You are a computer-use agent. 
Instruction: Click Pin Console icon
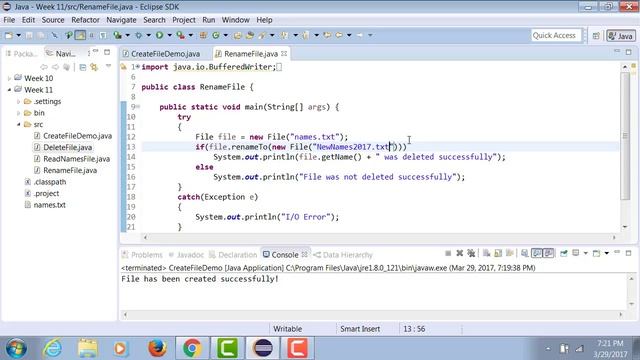564,253
